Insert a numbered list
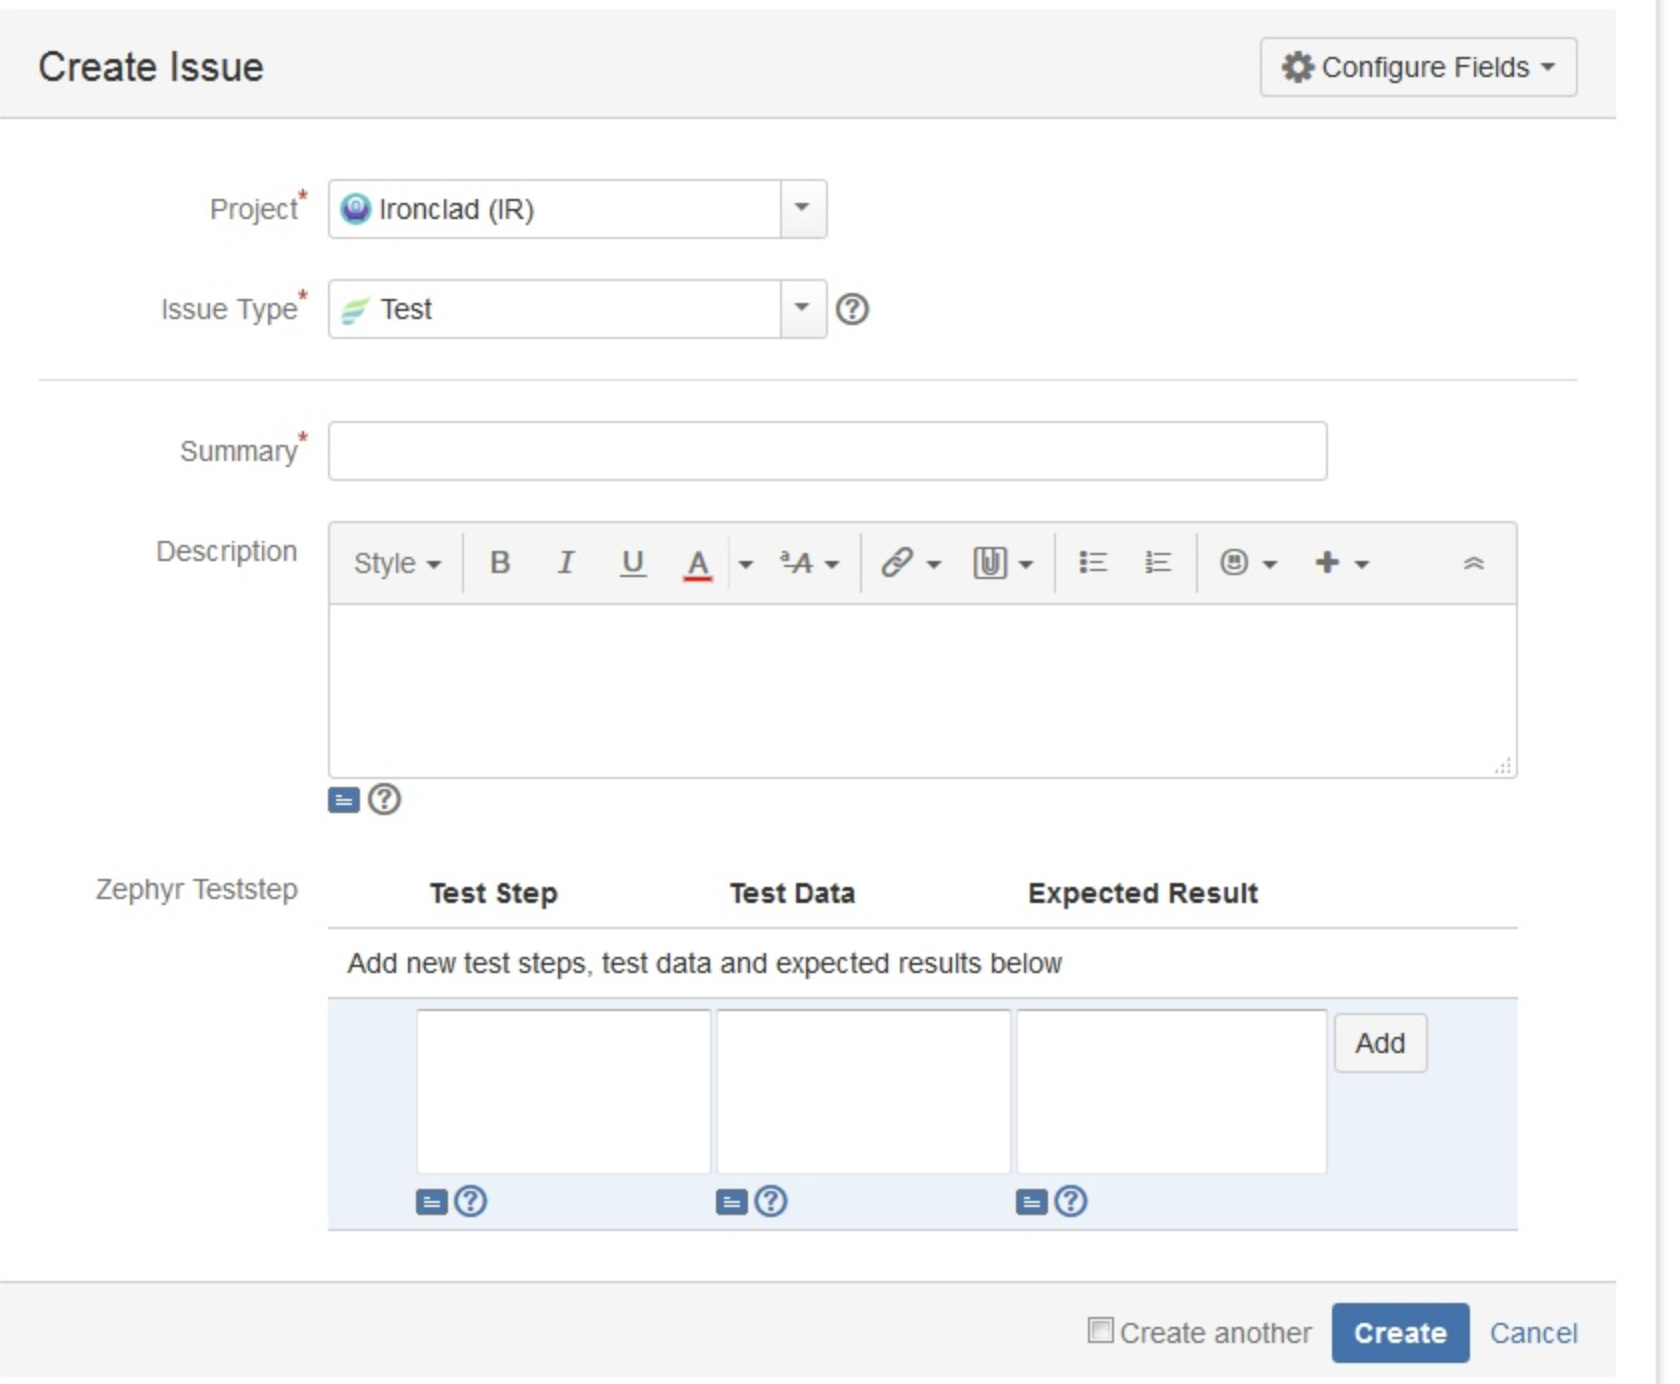This screenshot has height=1384, width=1680. click(1158, 563)
